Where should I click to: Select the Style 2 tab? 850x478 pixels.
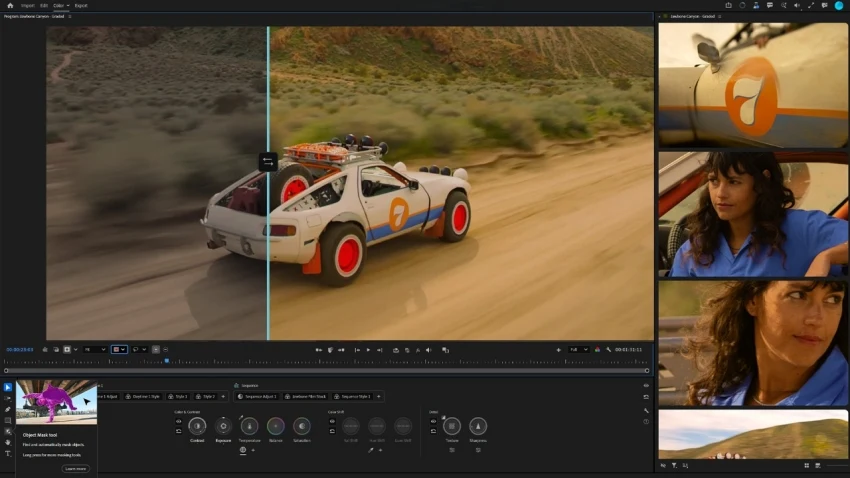(205, 397)
